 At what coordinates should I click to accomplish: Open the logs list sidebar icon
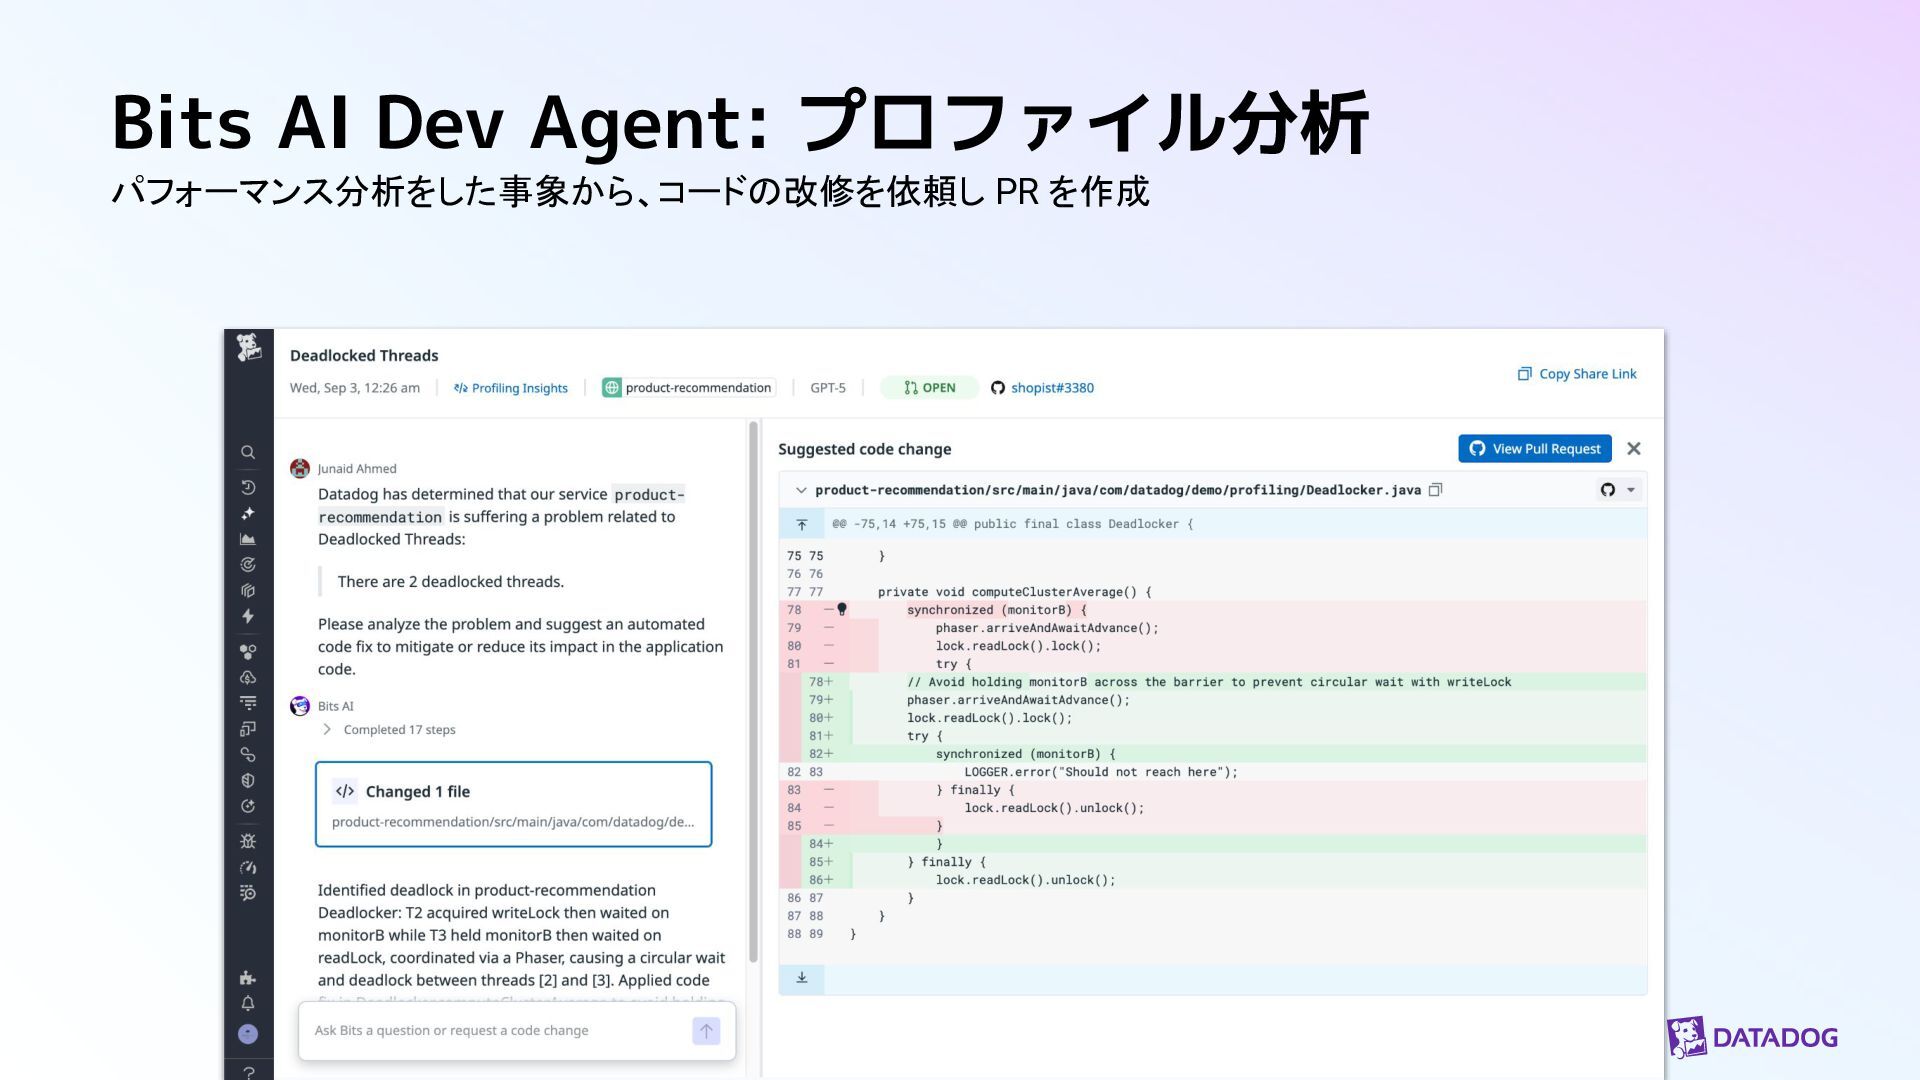(248, 703)
